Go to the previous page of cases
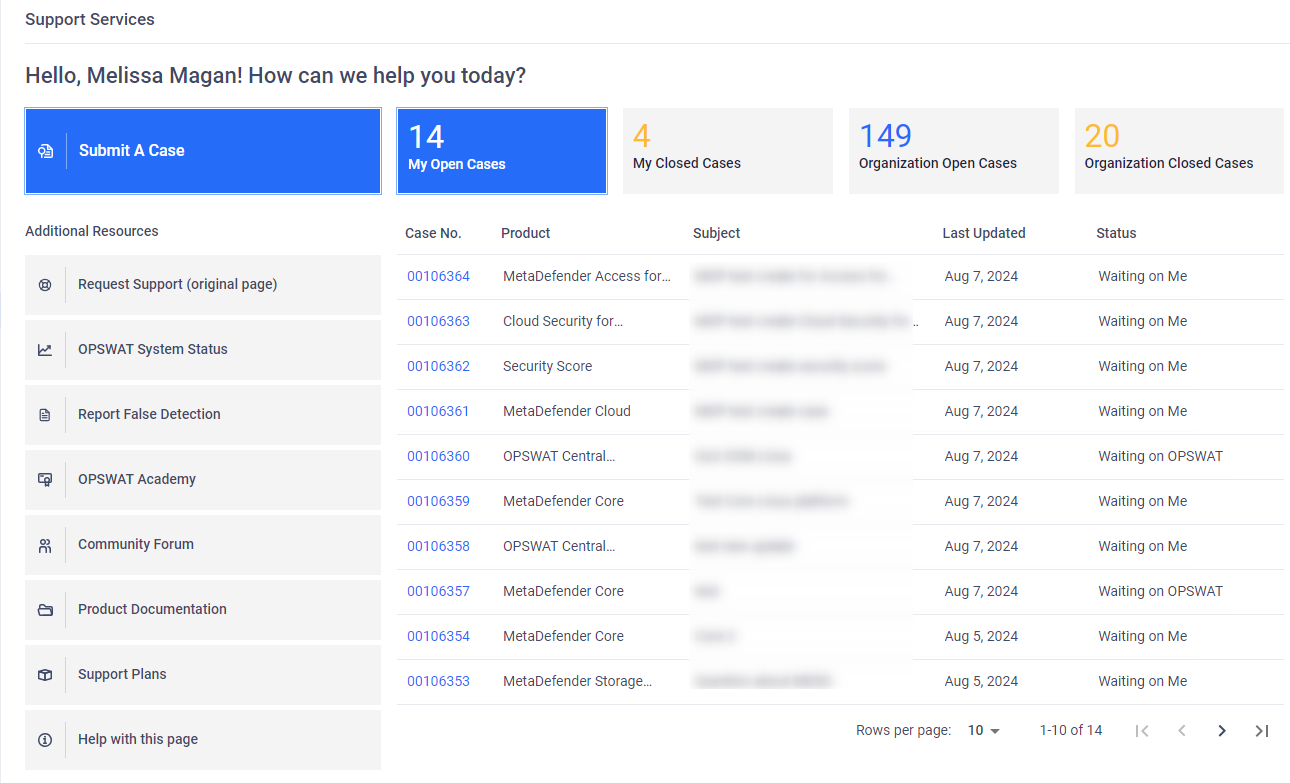This screenshot has height=783, width=1290. pyautogui.click(x=1182, y=731)
